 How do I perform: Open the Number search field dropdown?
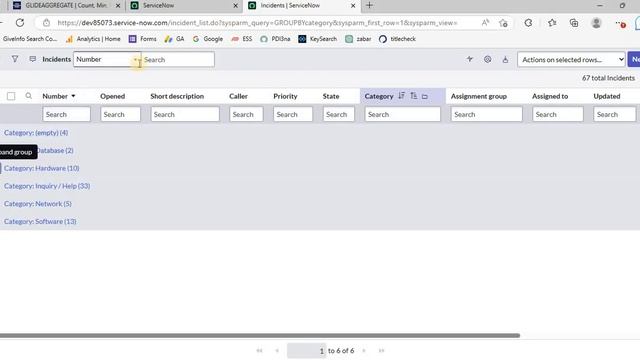coord(107,59)
